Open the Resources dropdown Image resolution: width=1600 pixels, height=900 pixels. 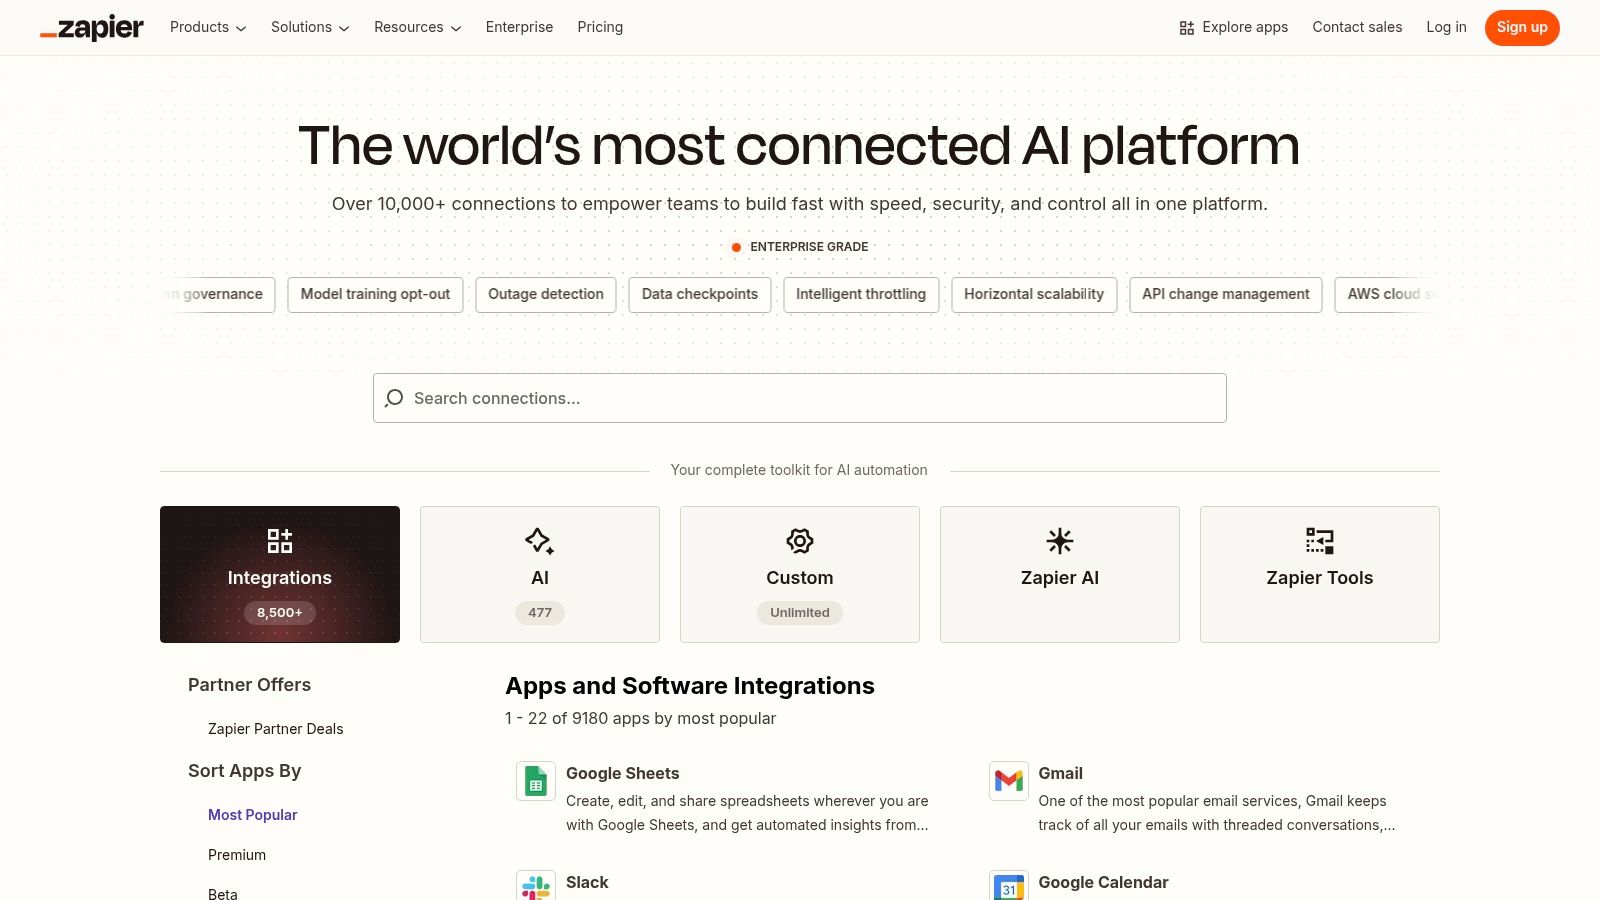pyautogui.click(x=416, y=27)
